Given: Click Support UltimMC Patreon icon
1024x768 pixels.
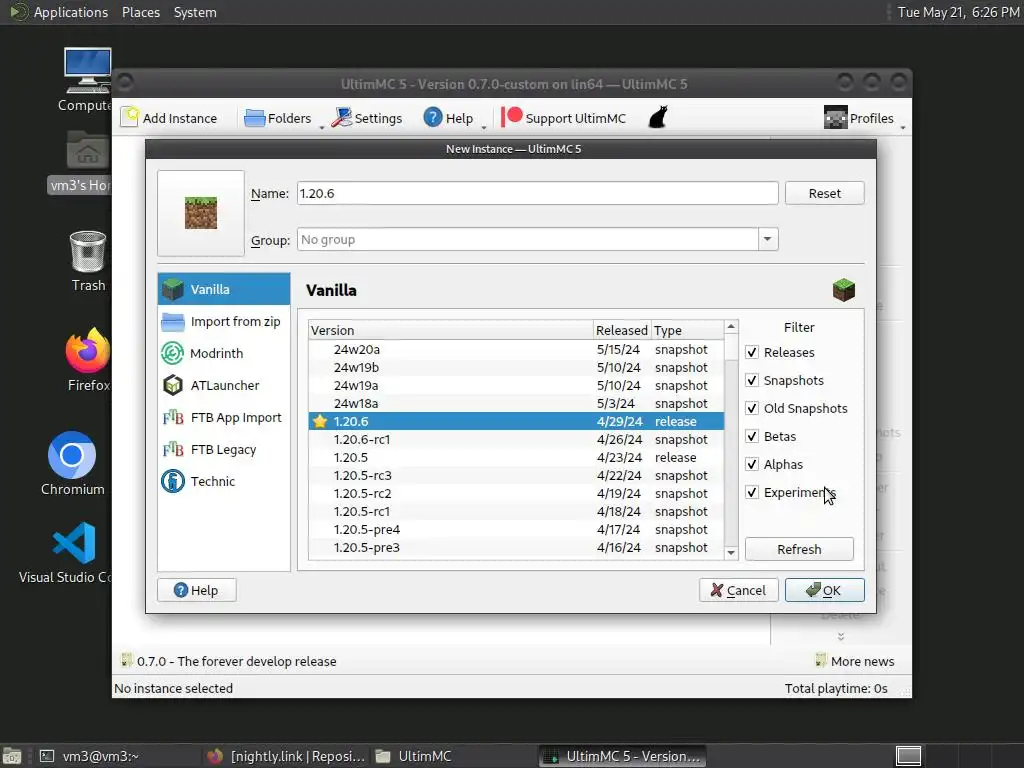Looking at the screenshot, I should coord(512,118).
